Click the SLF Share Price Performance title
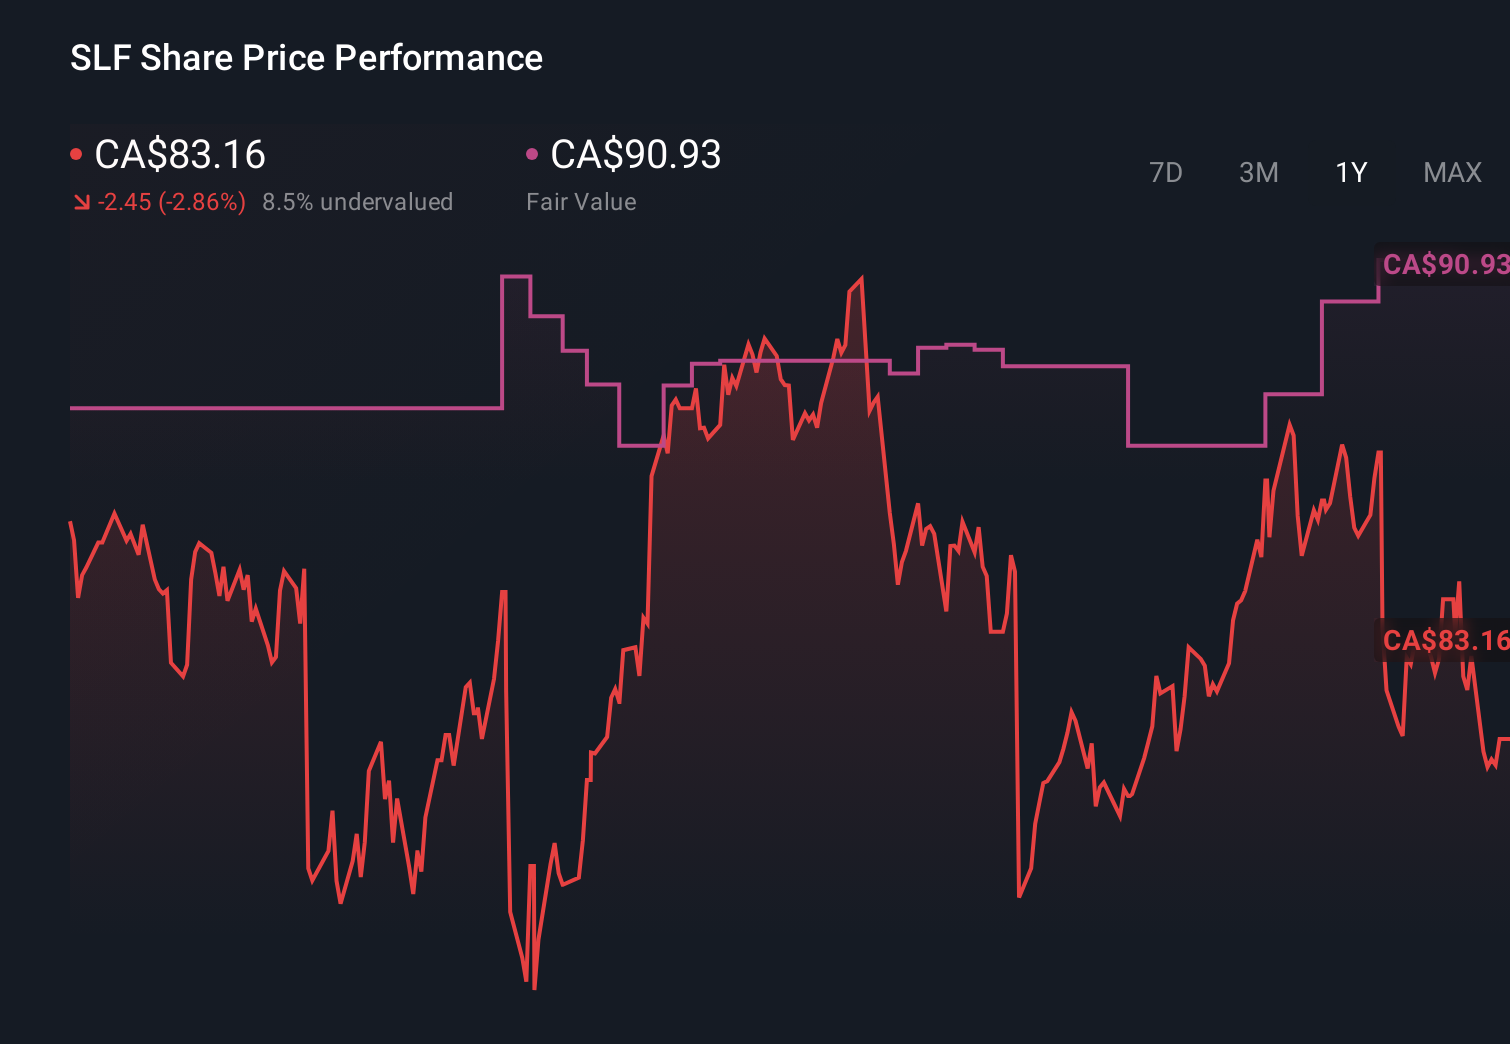This screenshot has height=1044, width=1510. coord(306,58)
